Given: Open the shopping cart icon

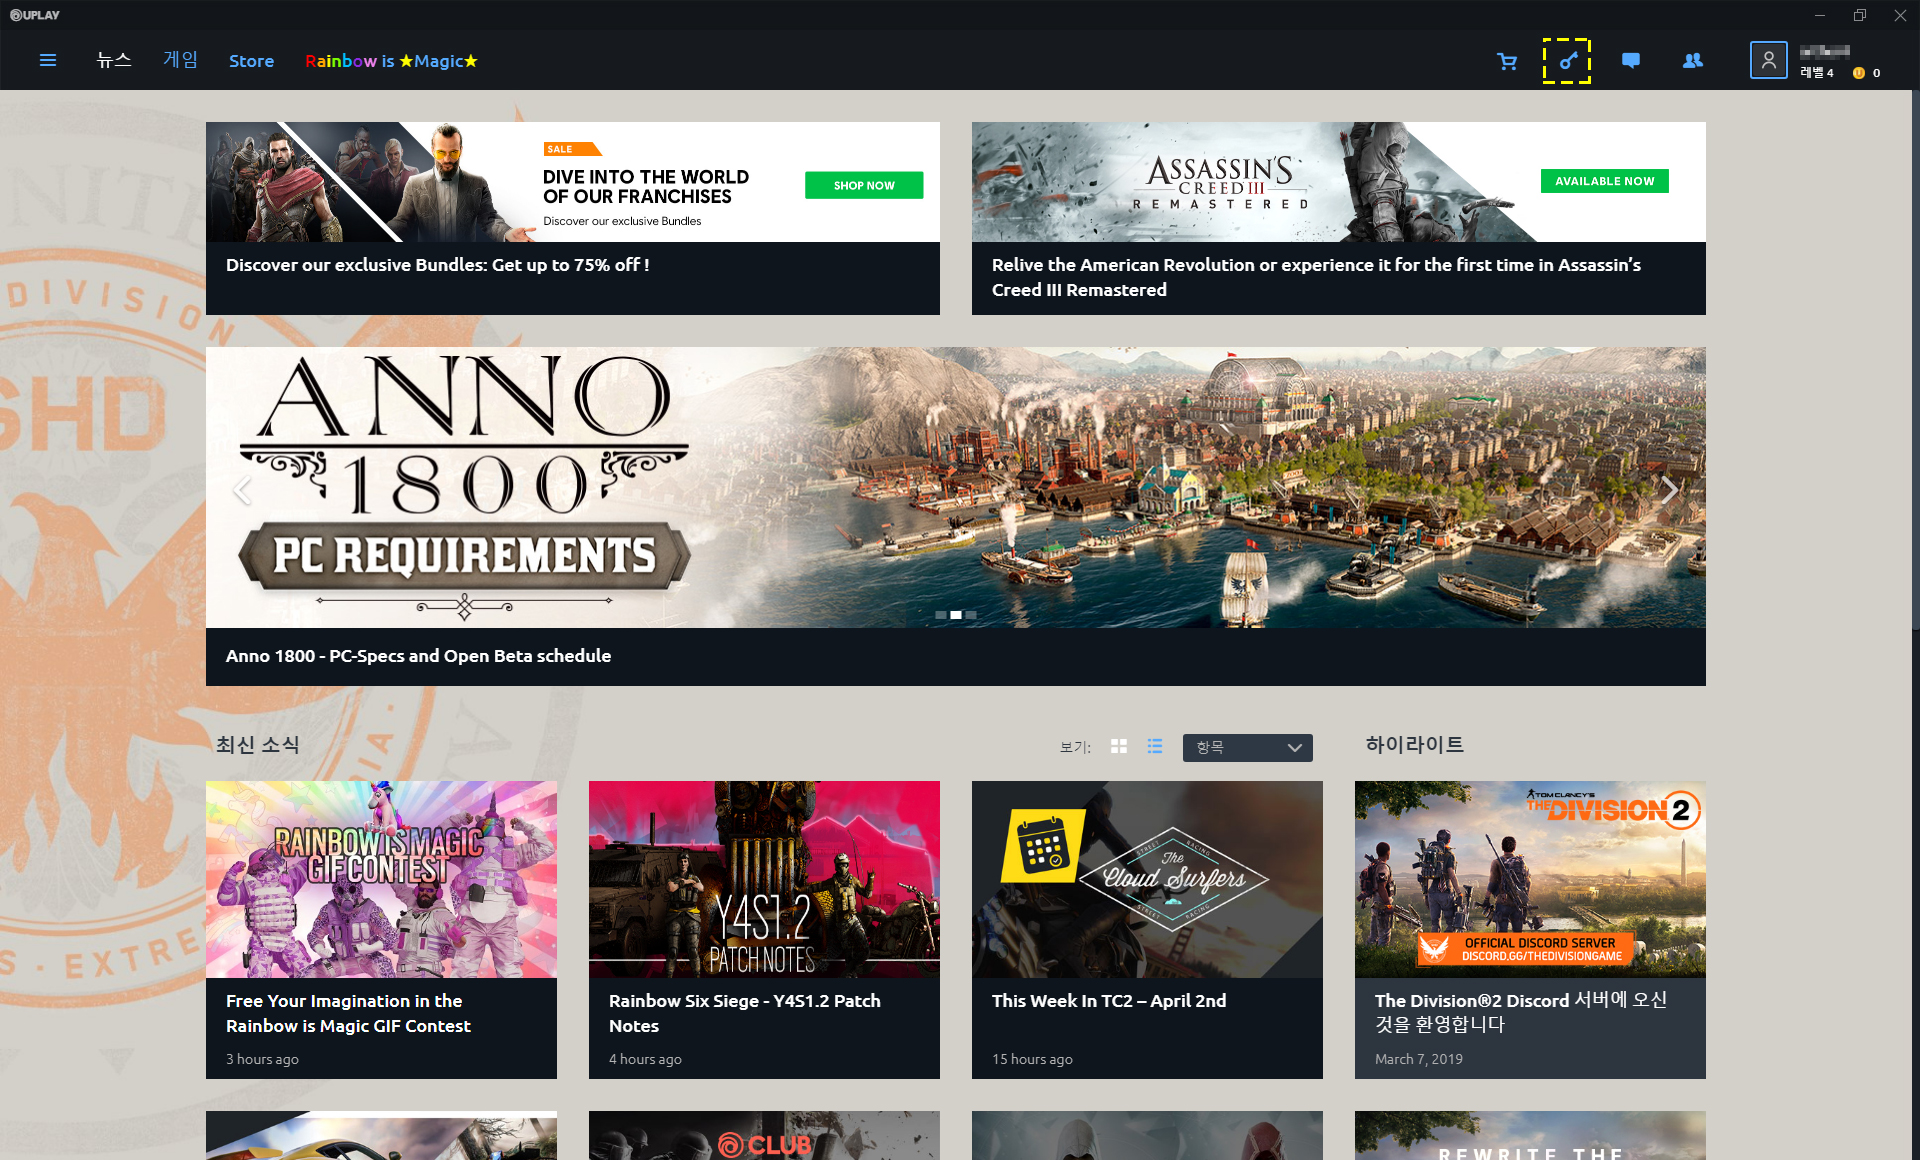Looking at the screenshot, I should (1507, 62).
